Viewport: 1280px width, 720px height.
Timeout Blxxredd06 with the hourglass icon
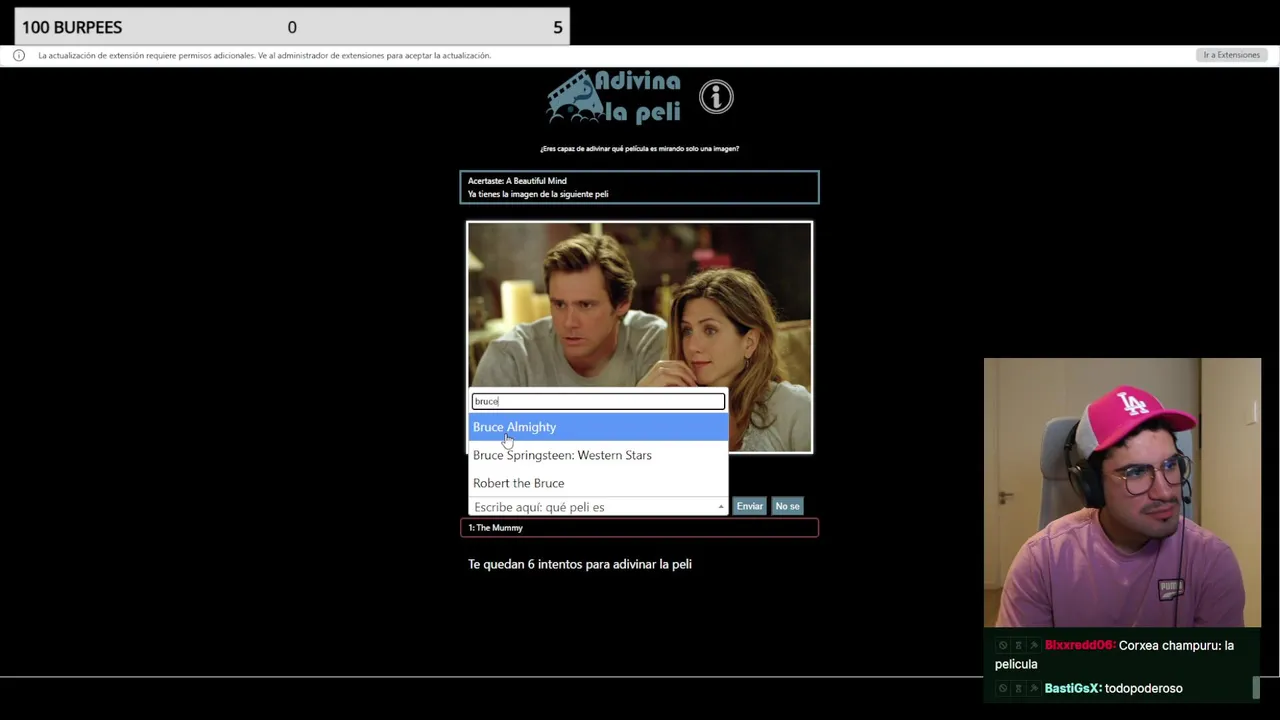tap(1019, 646)
